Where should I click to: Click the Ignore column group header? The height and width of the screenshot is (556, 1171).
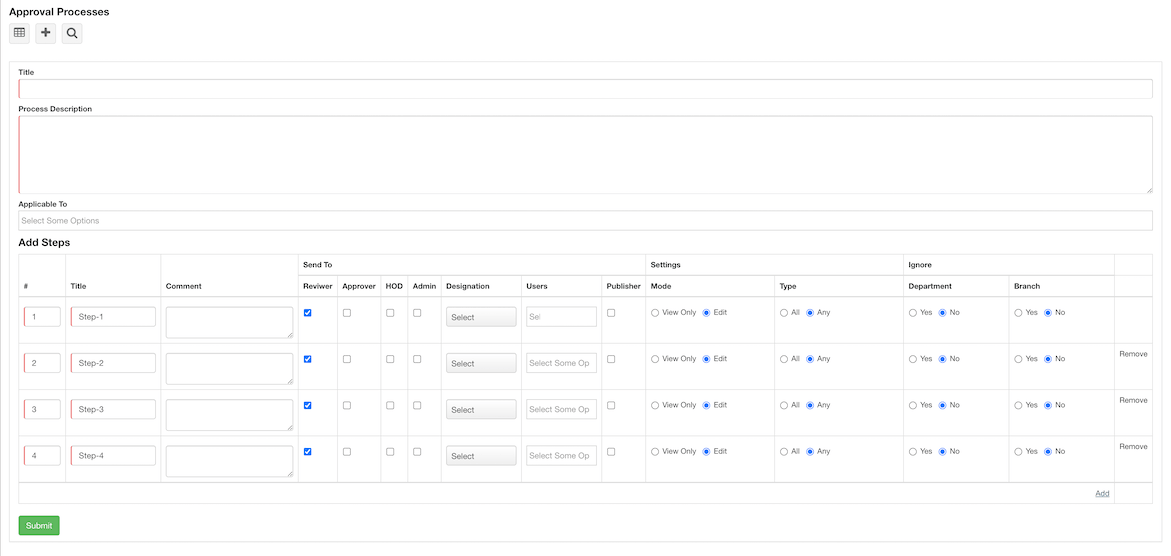(x=919, y=265)
